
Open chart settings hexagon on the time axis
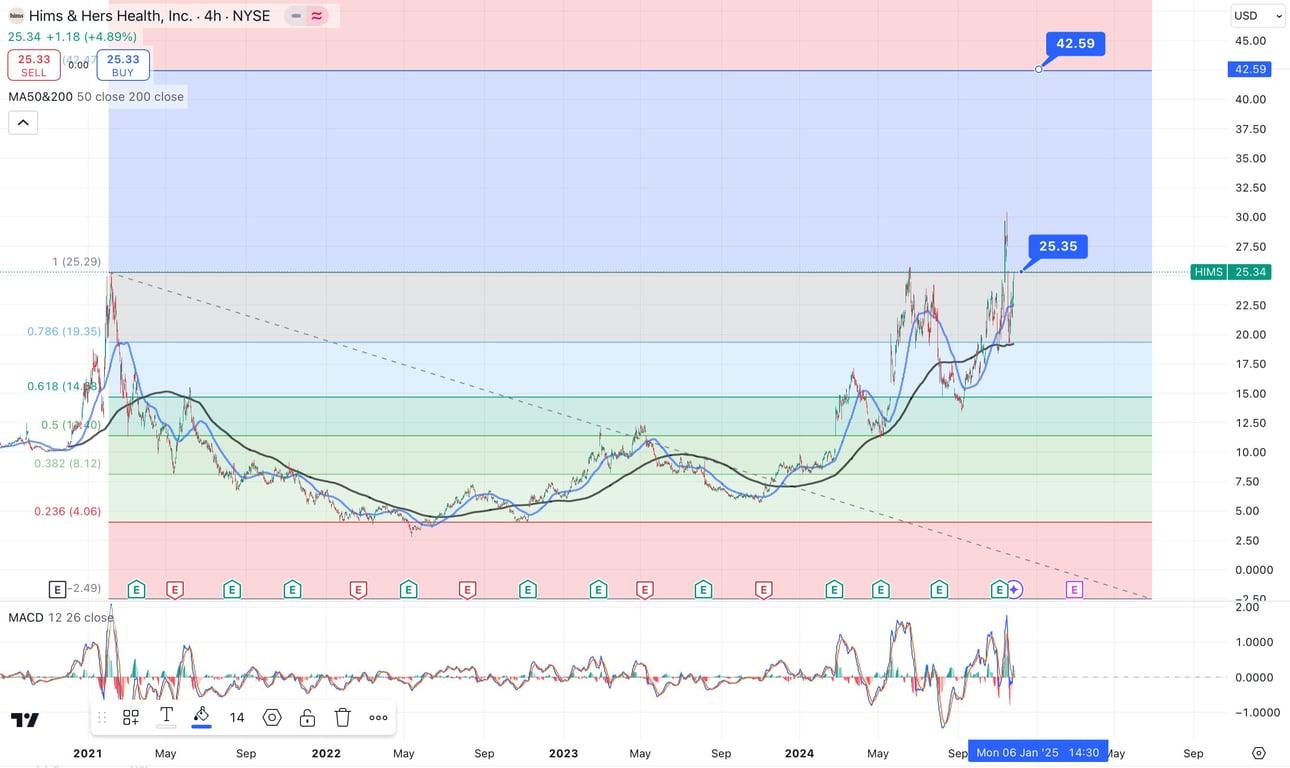point(1259,753)
